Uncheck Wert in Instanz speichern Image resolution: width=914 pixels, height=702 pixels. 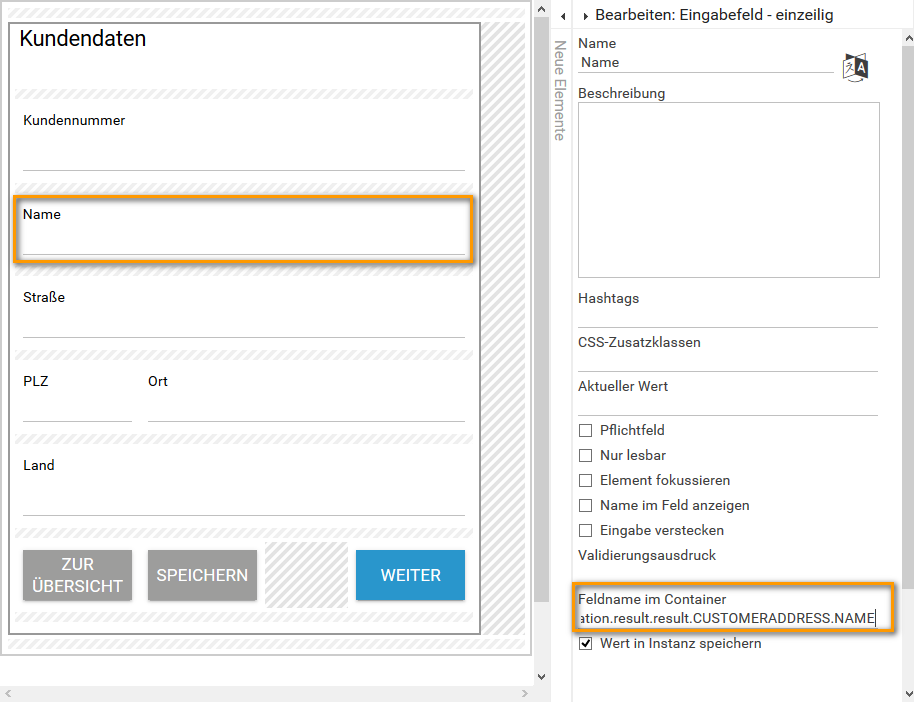pos(586,644)
